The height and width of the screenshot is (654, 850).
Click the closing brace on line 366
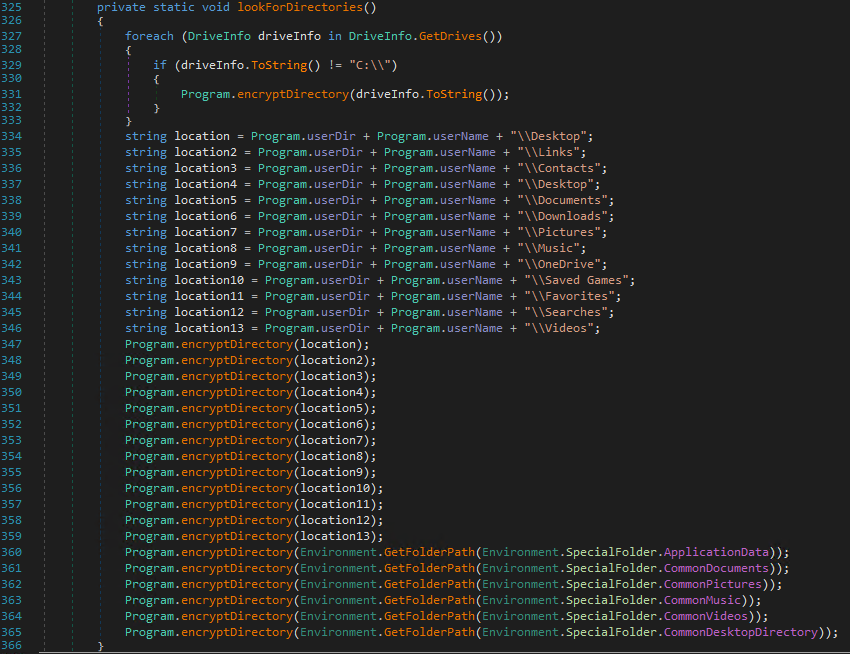pos(100,646)
